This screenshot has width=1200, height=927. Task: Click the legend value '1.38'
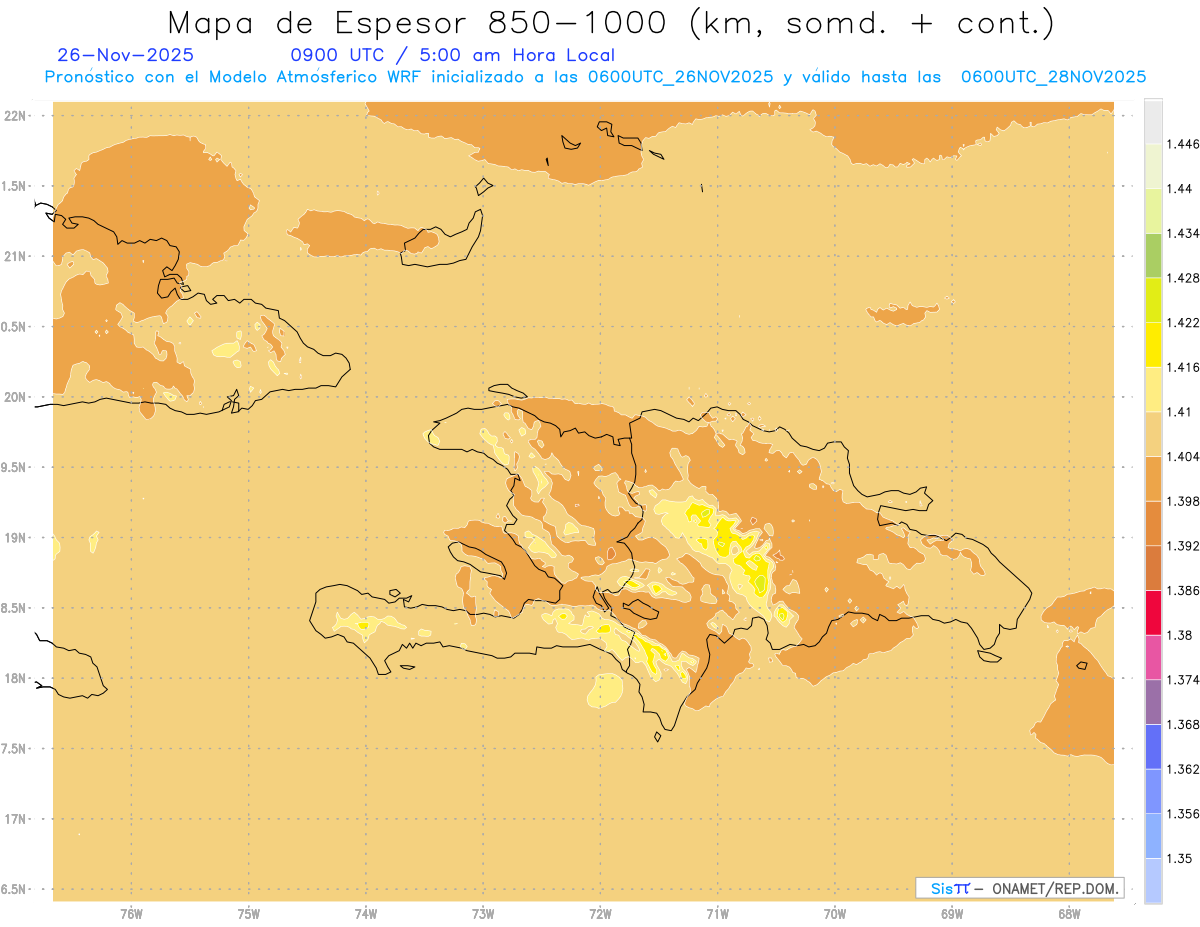pos(1179,635)
